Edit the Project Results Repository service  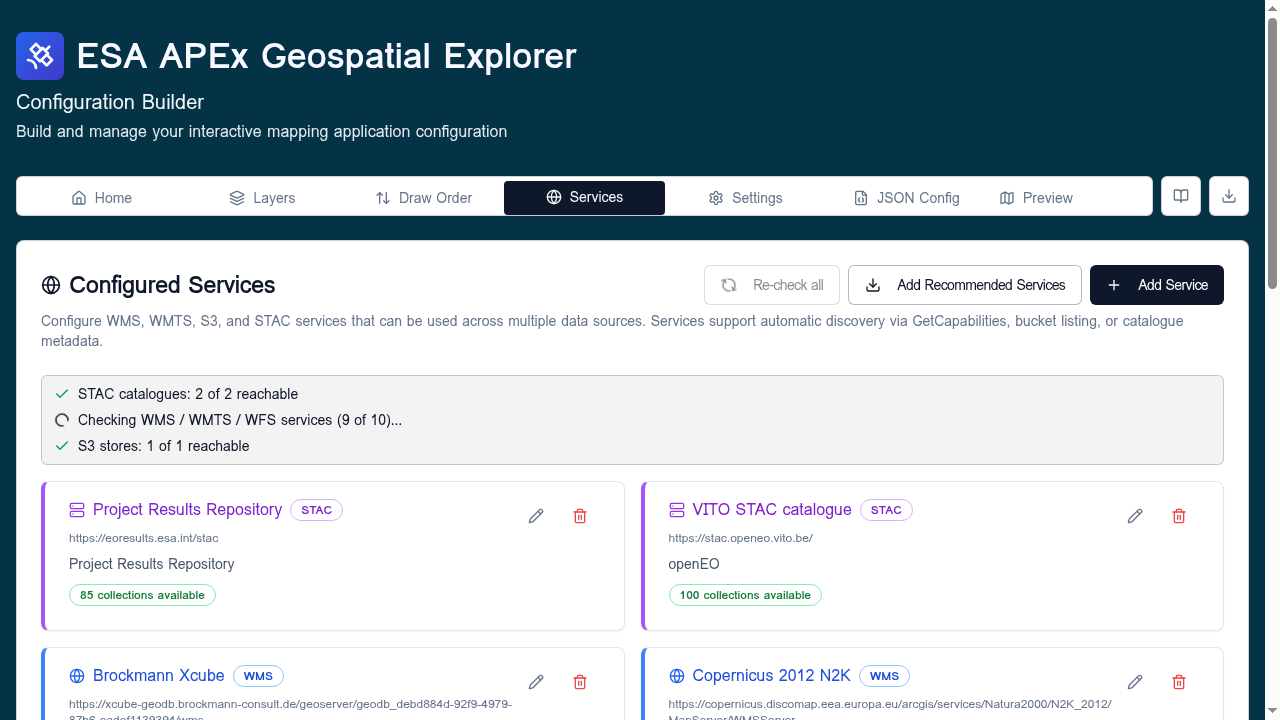coord(536,516)
